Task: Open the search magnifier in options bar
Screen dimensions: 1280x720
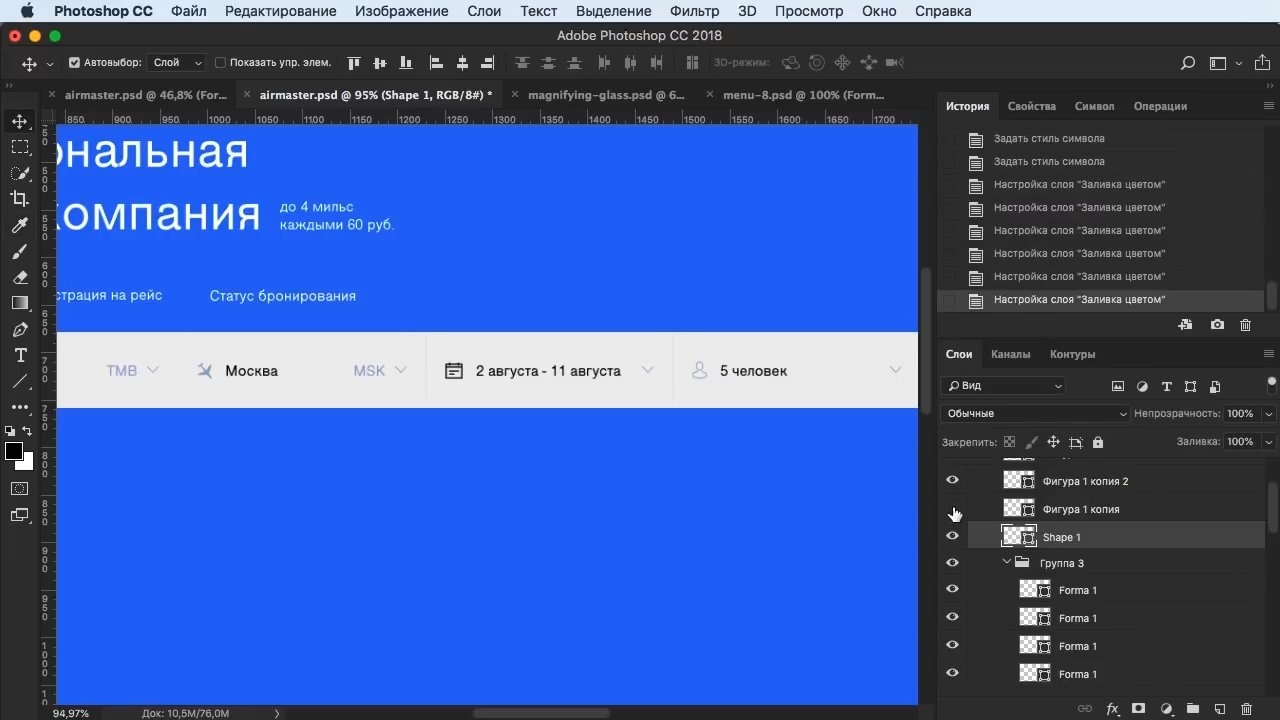Action: point(1188,63)
